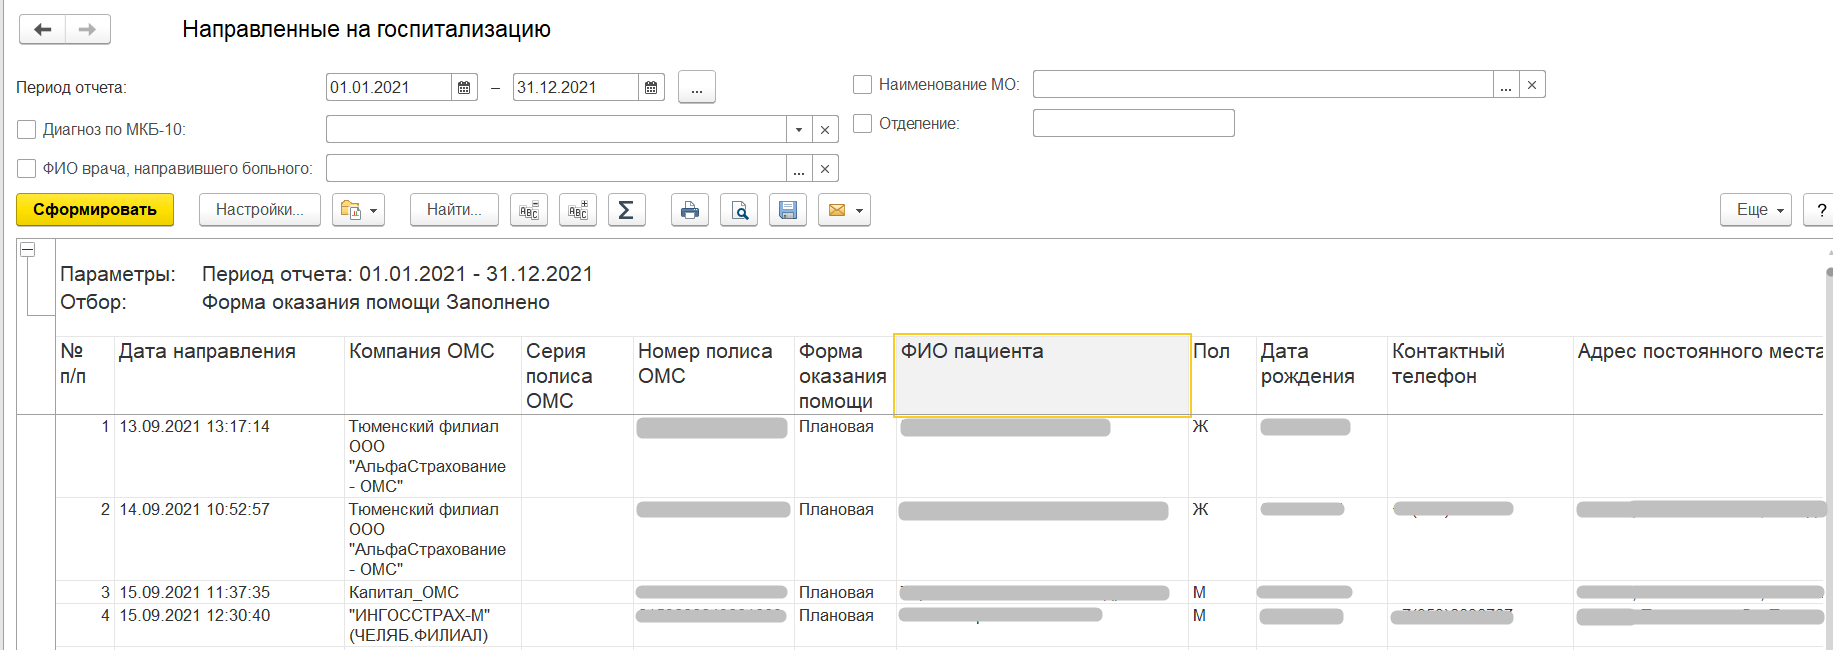Viewport: 1833px width, 650px height.
Task: Collapse all groups ABC minus icon
Action: [529, 210]
